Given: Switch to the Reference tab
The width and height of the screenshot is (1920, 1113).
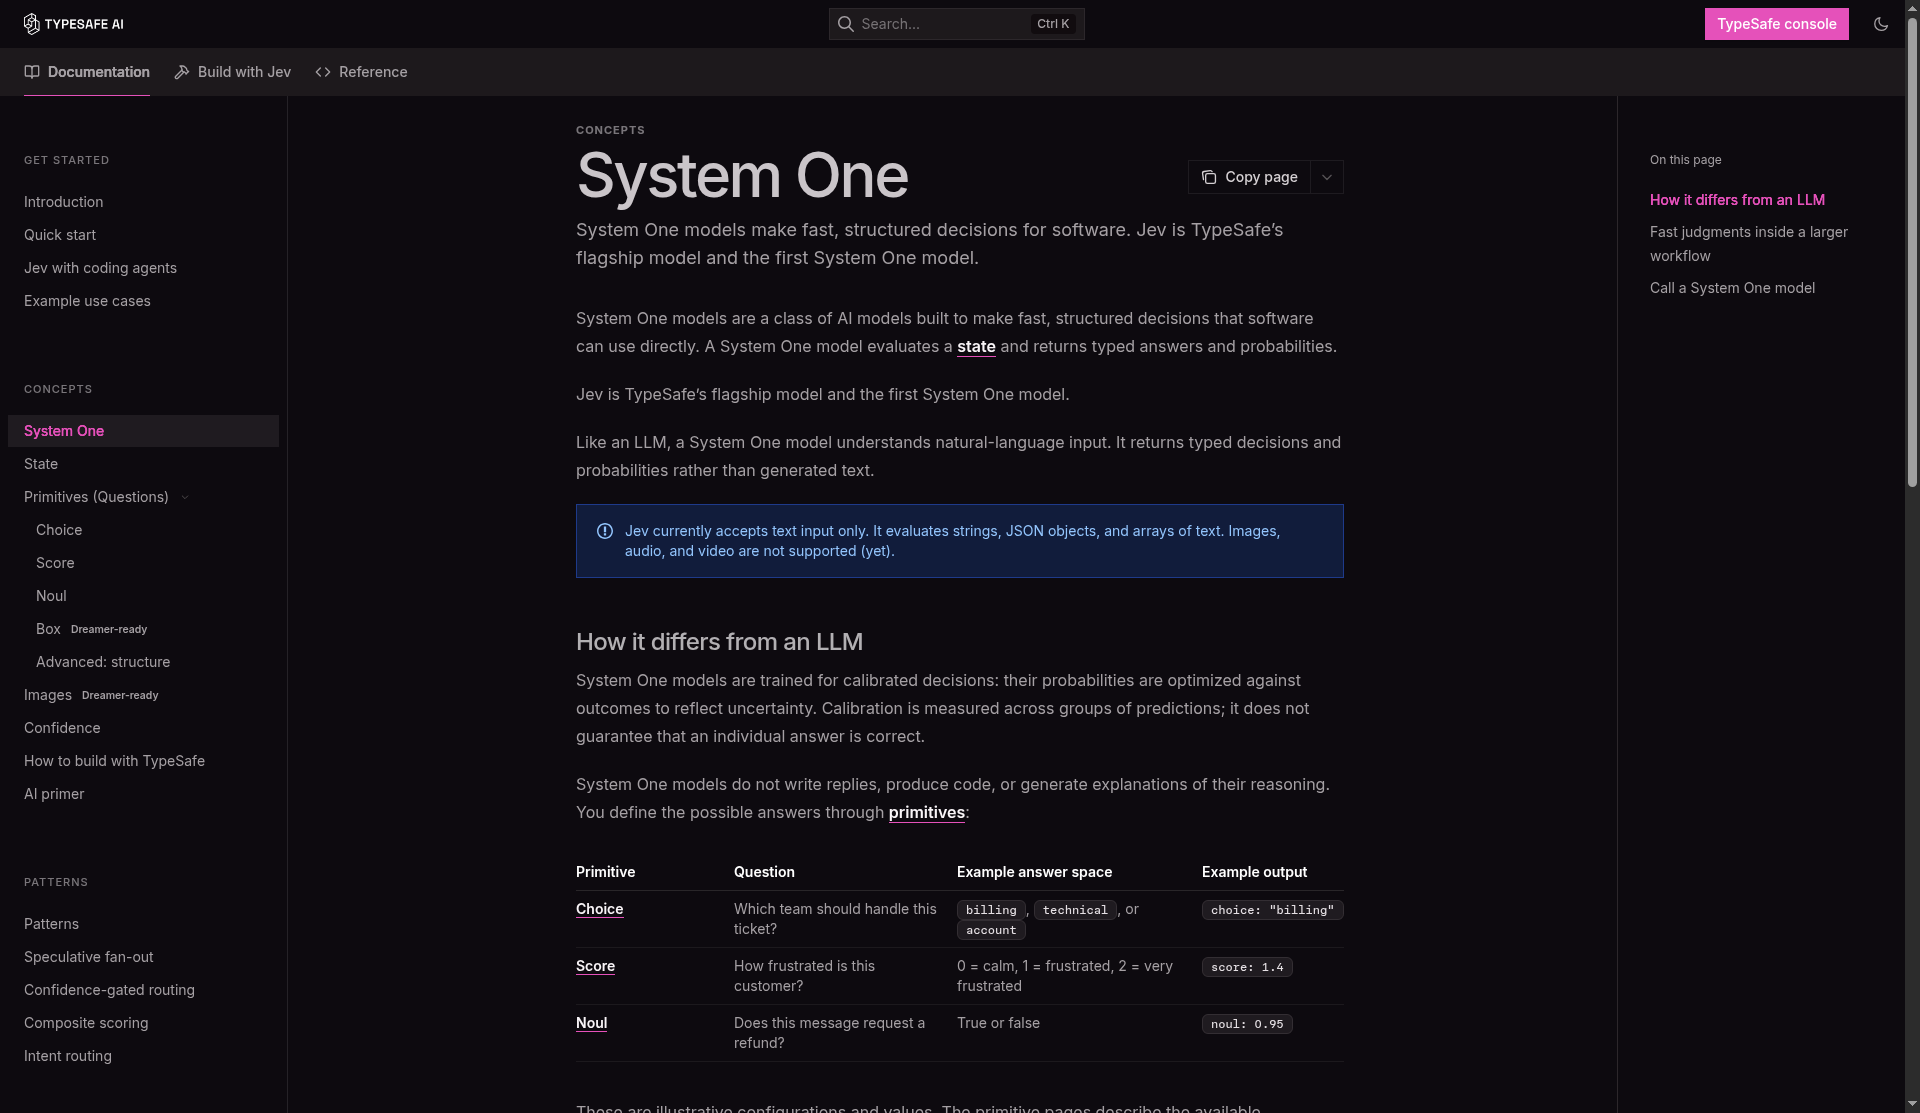Looking at the screenshot, I should point(361,72).
